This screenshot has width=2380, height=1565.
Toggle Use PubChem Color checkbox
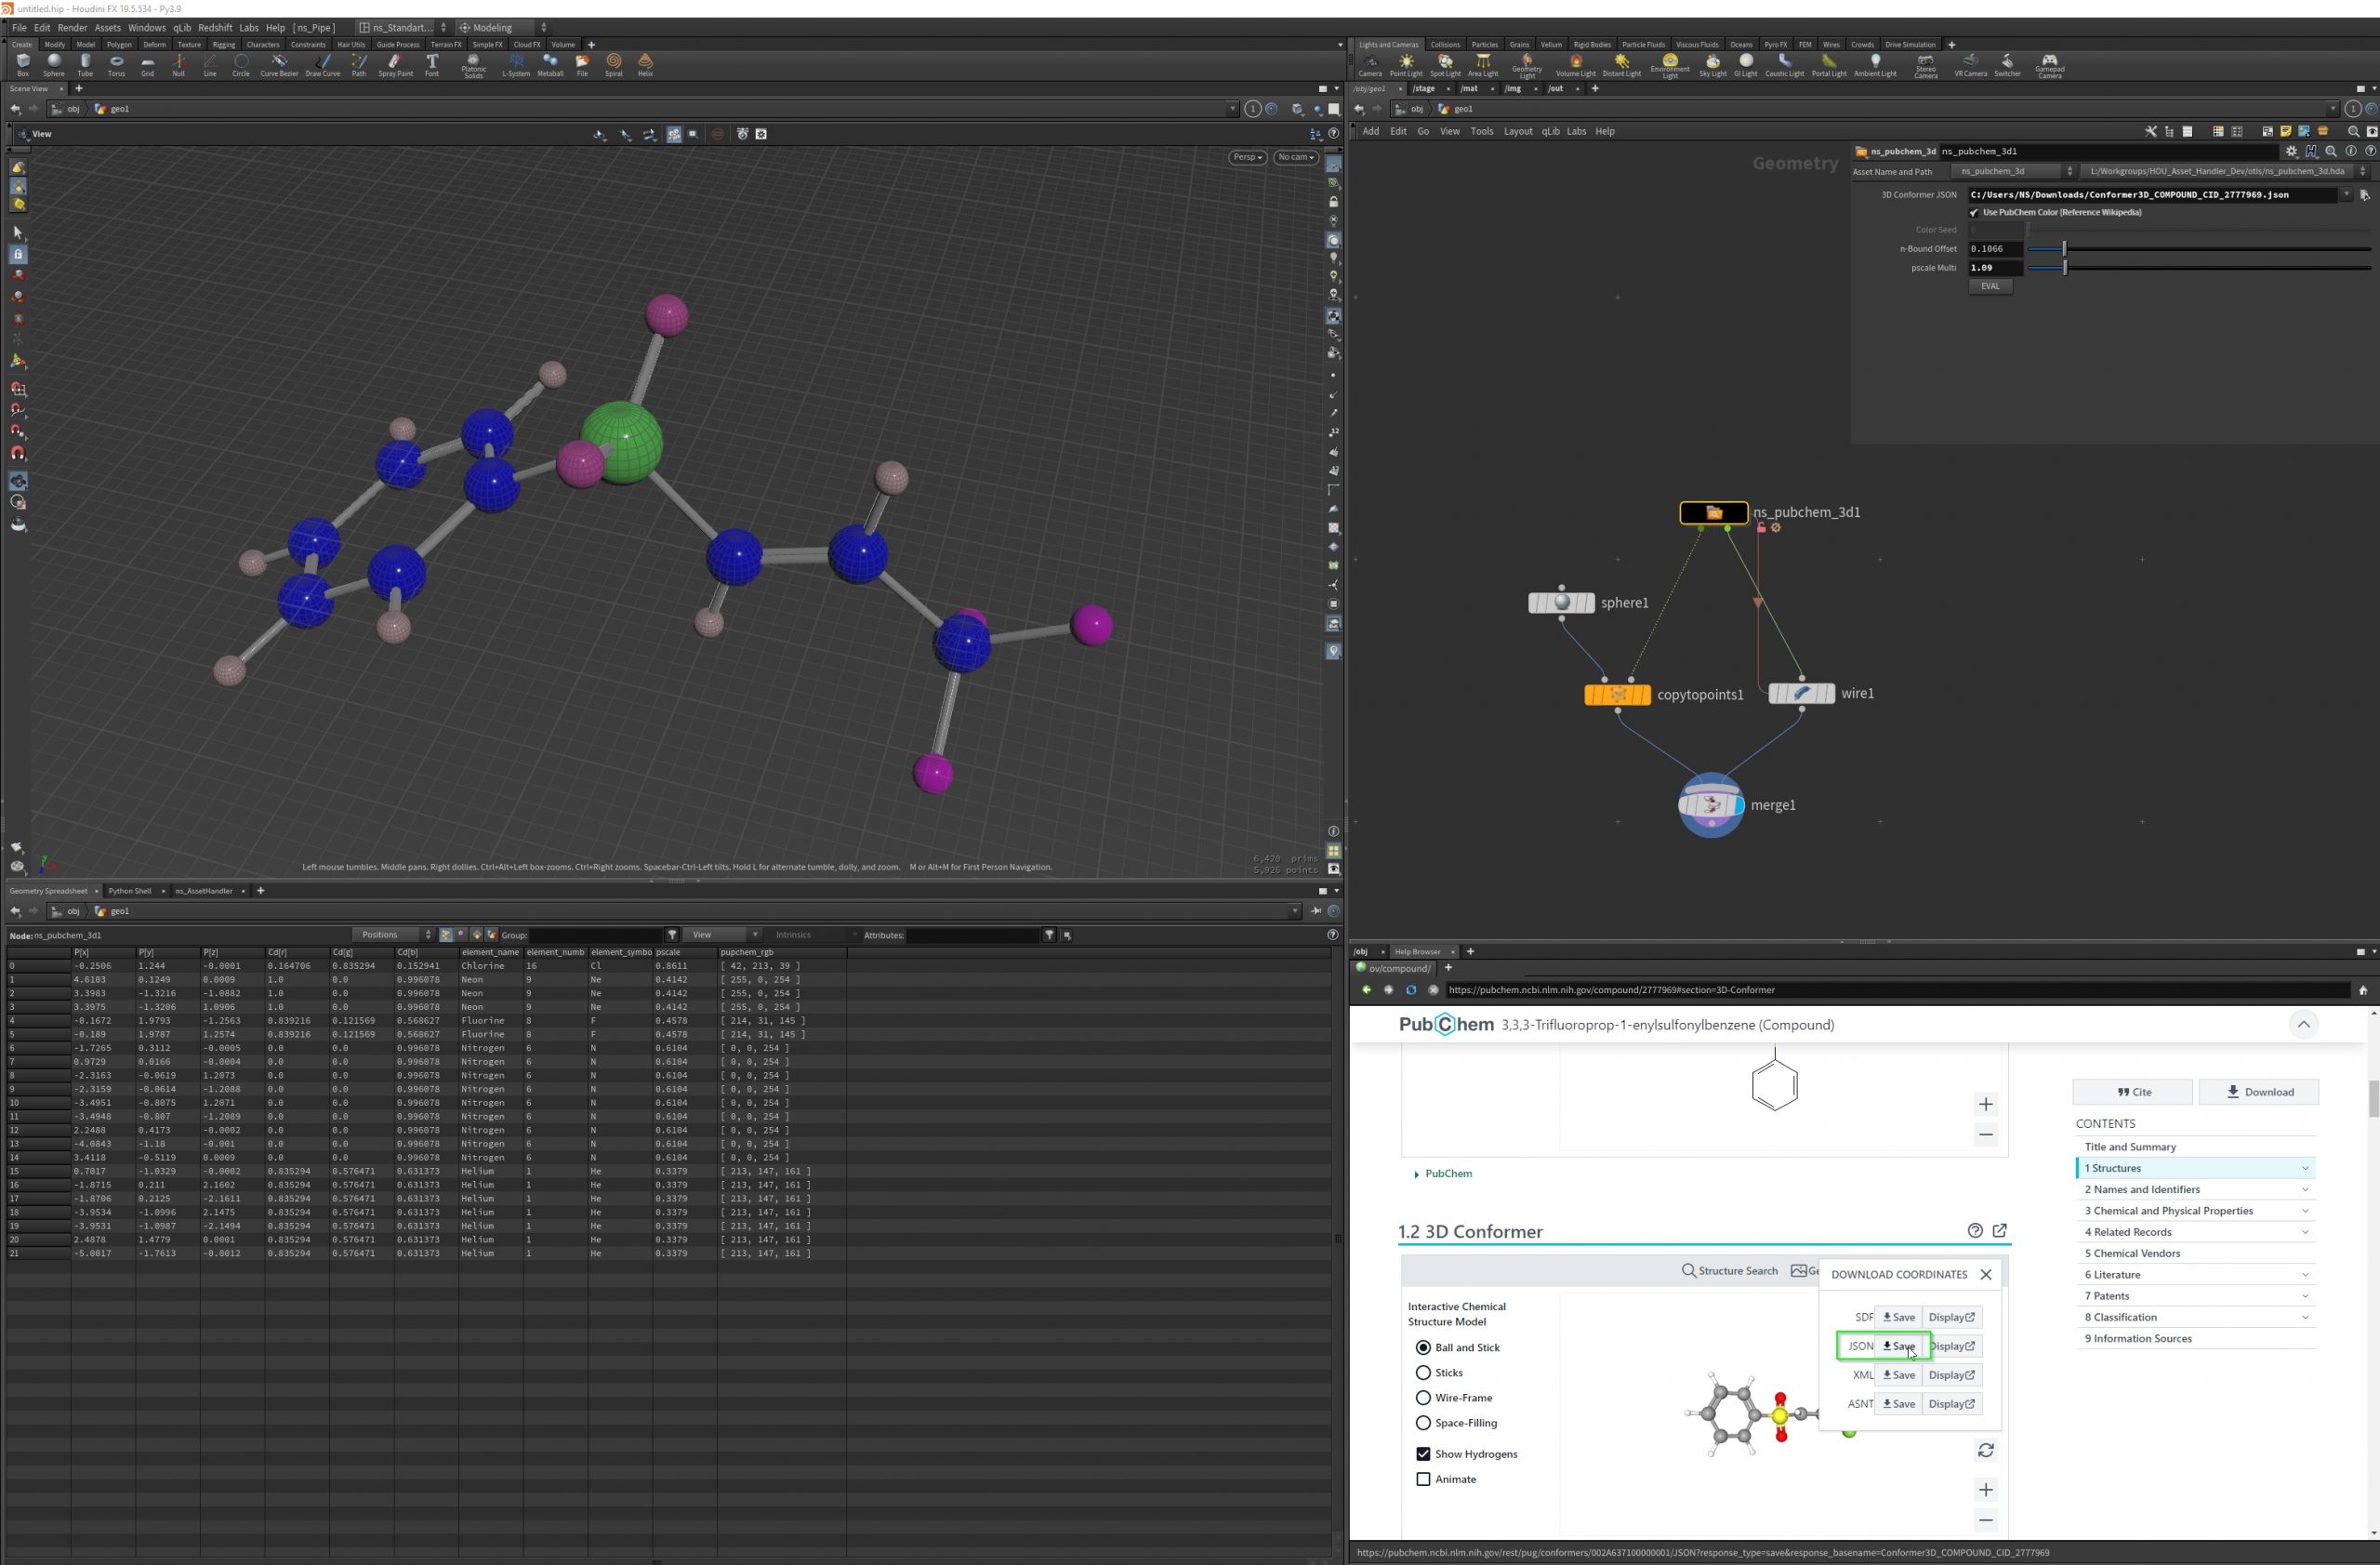click(x=1974, y=213)
